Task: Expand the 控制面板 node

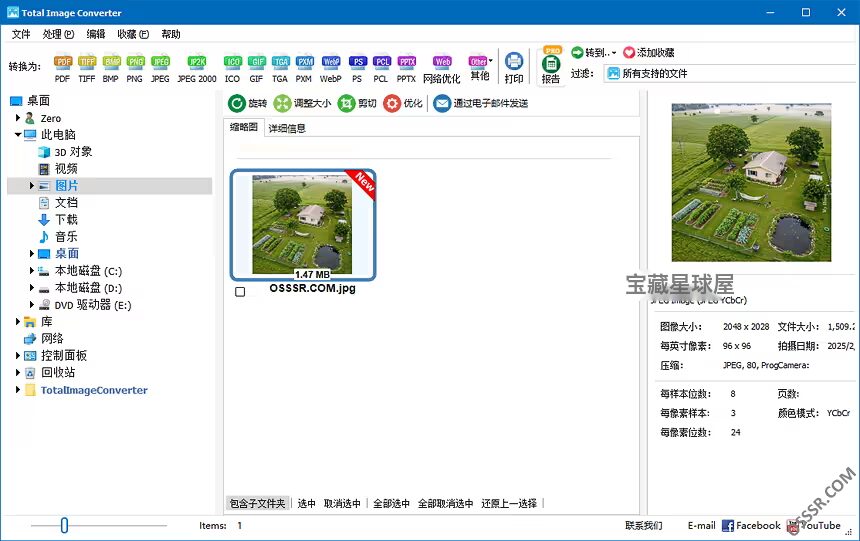Action: click(x=18, y=356)
